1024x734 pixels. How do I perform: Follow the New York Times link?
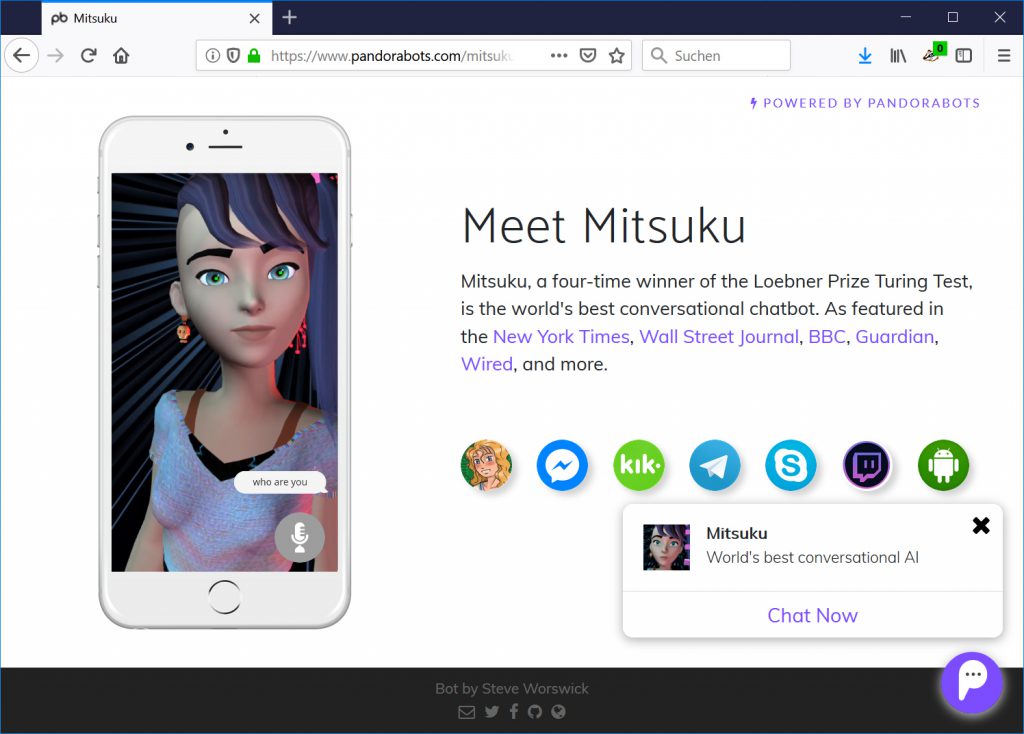(x=561, y=337)
